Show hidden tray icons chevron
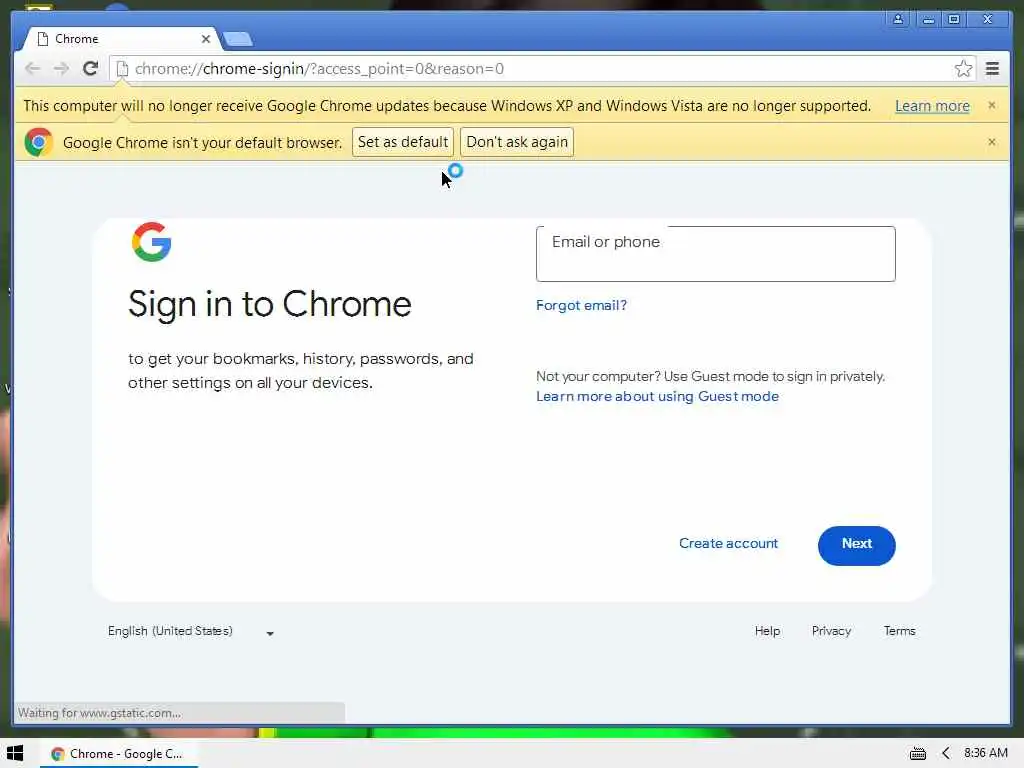 pos(946,754)
